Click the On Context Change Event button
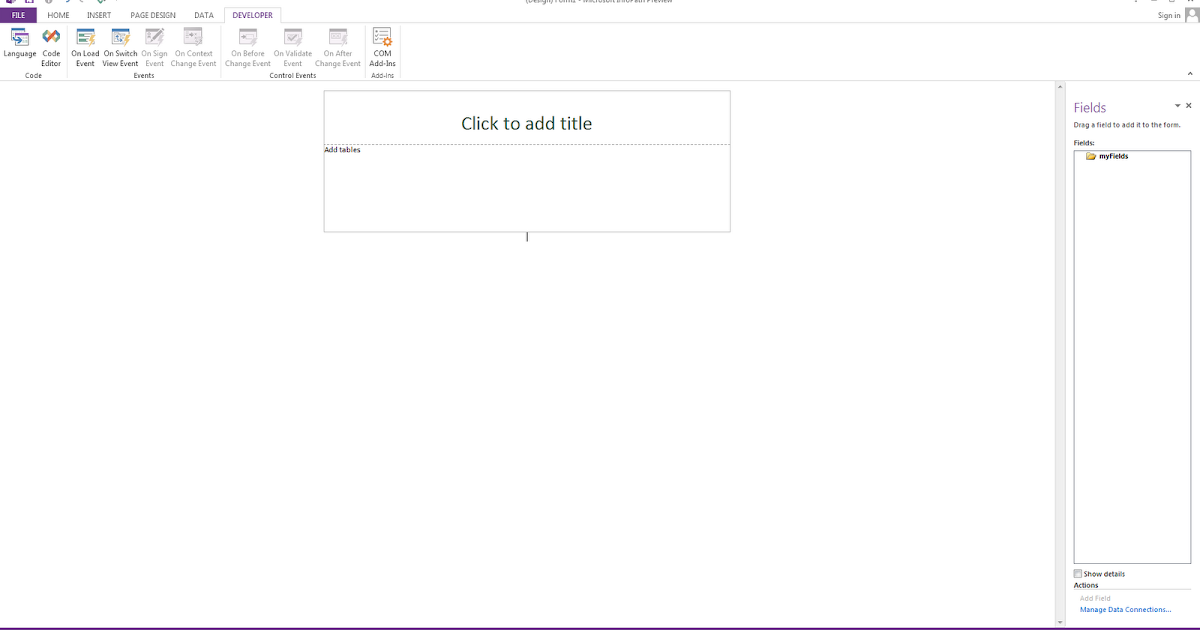Image resolution: width=1200 pixels, height=630 pixels. 193,47
